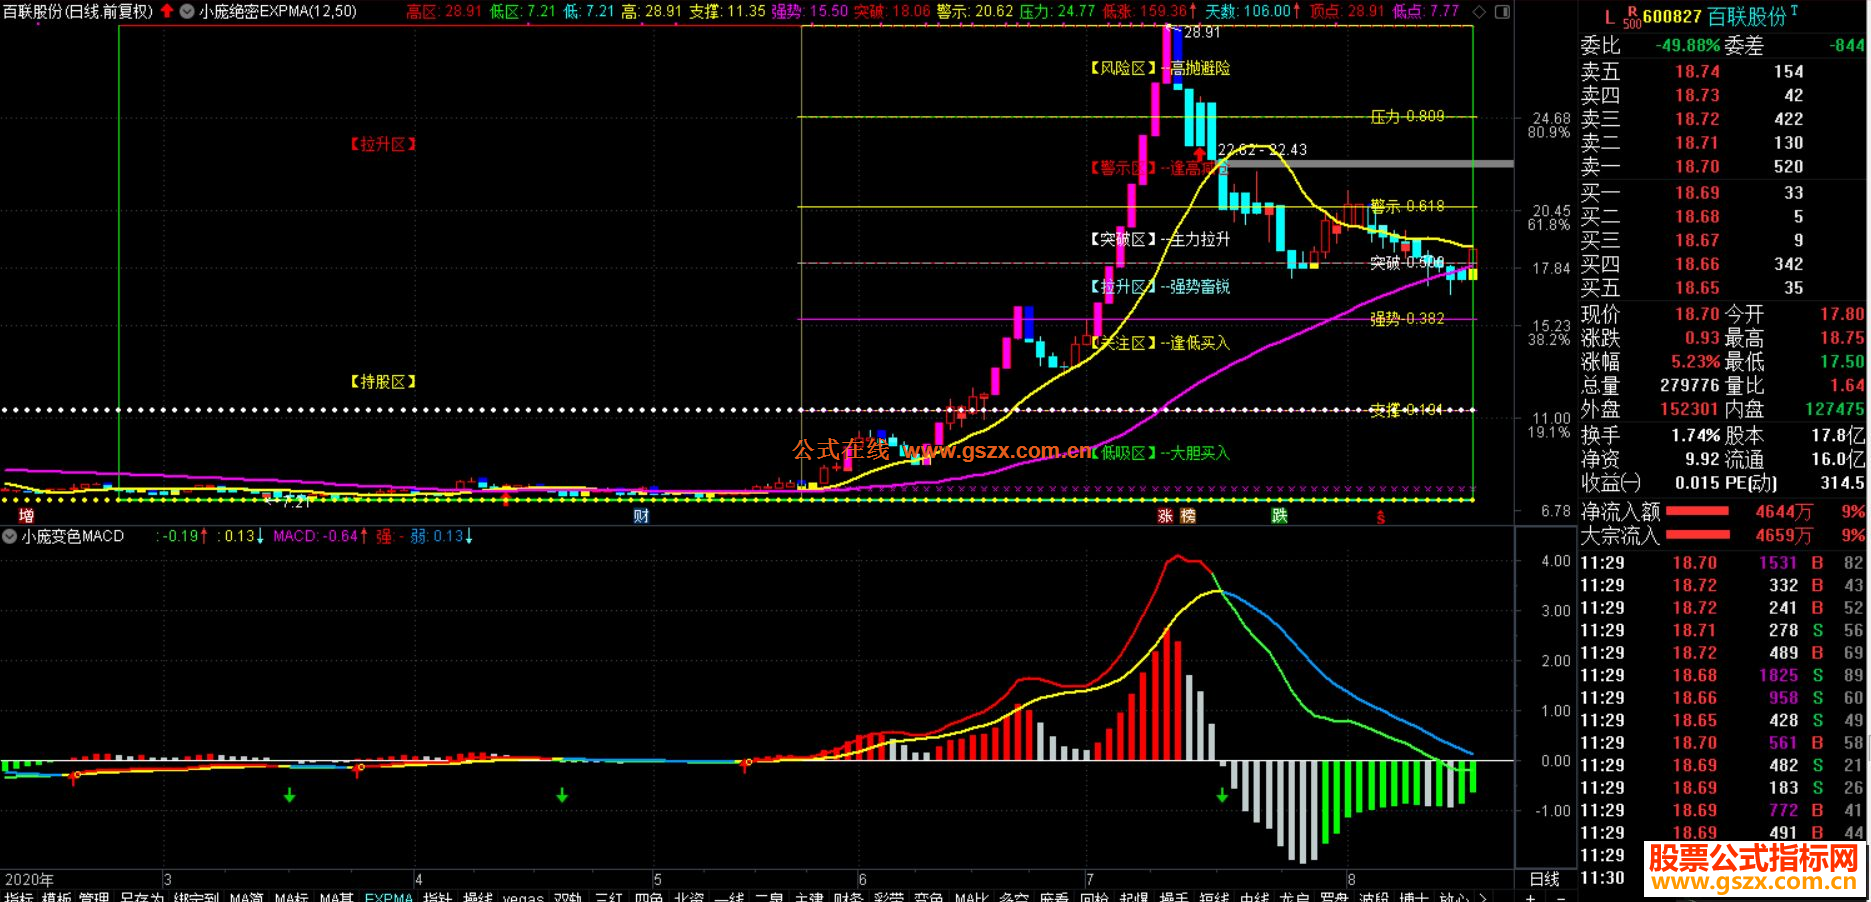Click the 【低吸区】大胆买入 chart label

1160,453
